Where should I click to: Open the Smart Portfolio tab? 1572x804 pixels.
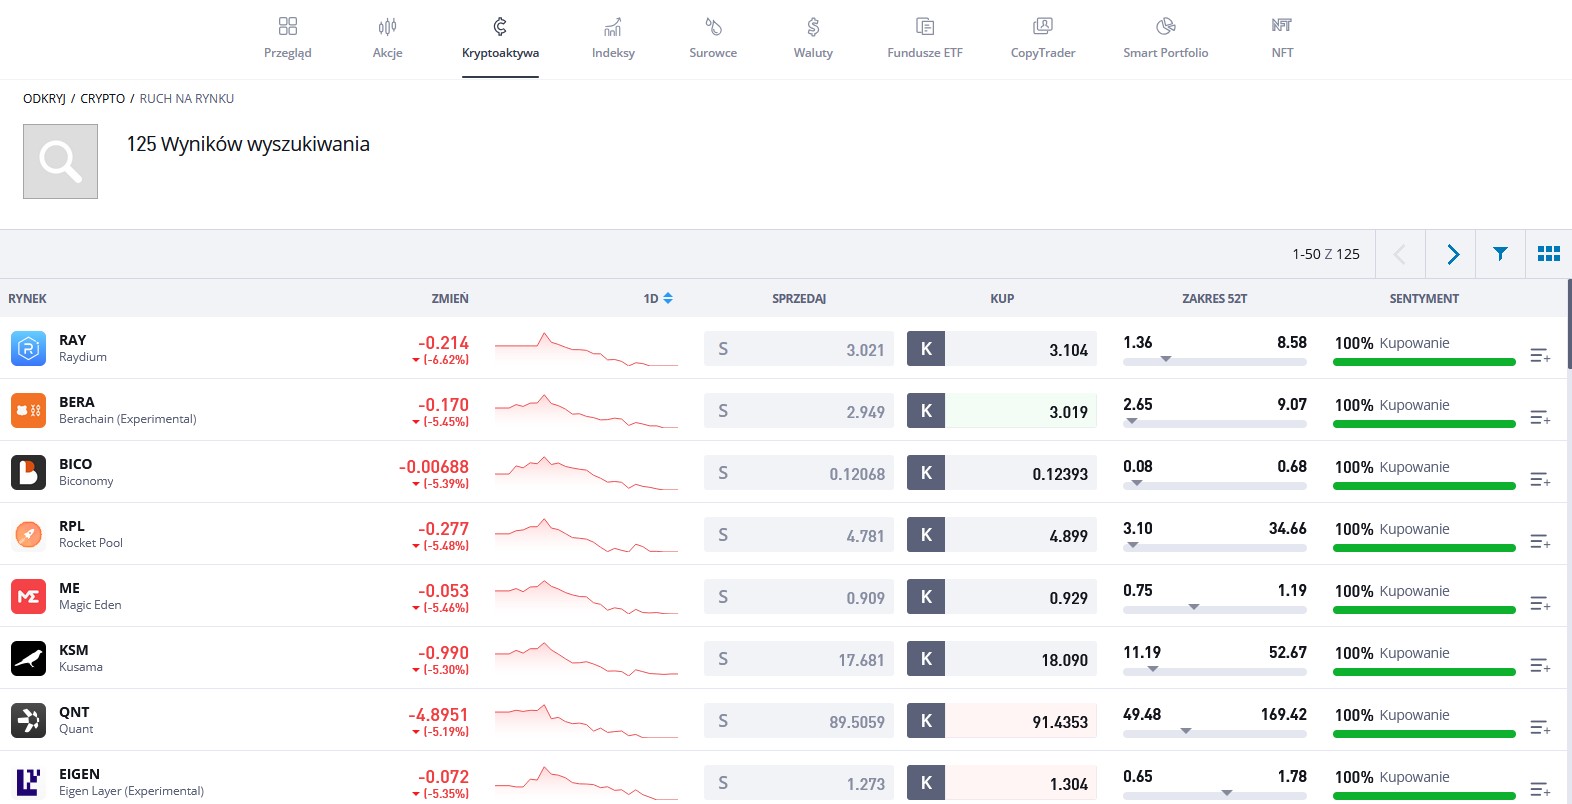click(x=1165, y=38)
